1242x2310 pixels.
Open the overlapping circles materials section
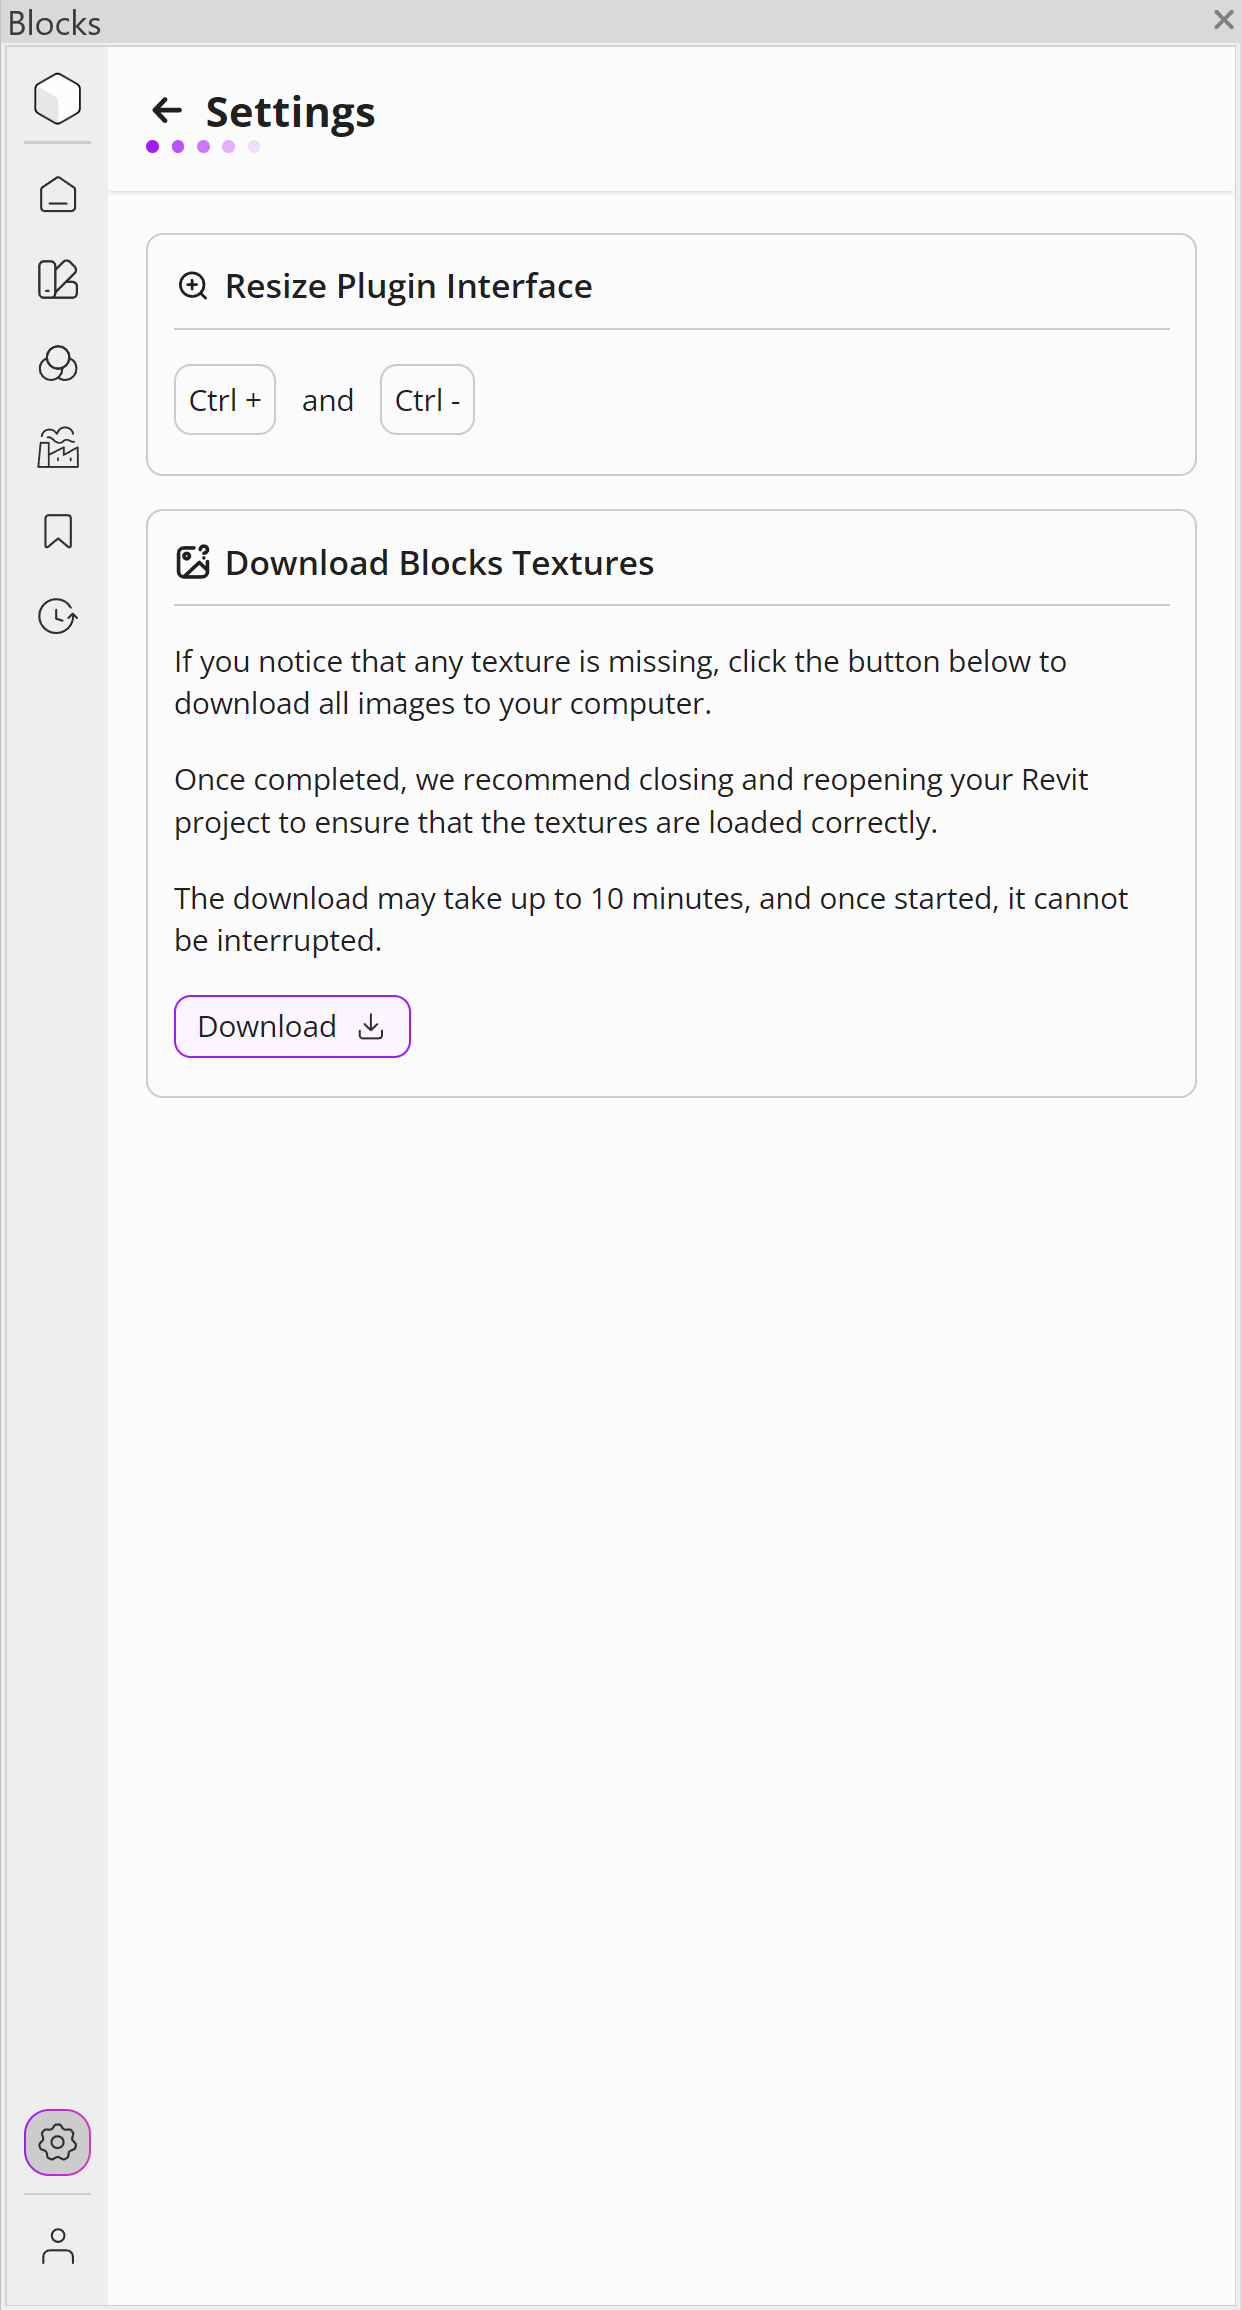(x=57, y=364)
